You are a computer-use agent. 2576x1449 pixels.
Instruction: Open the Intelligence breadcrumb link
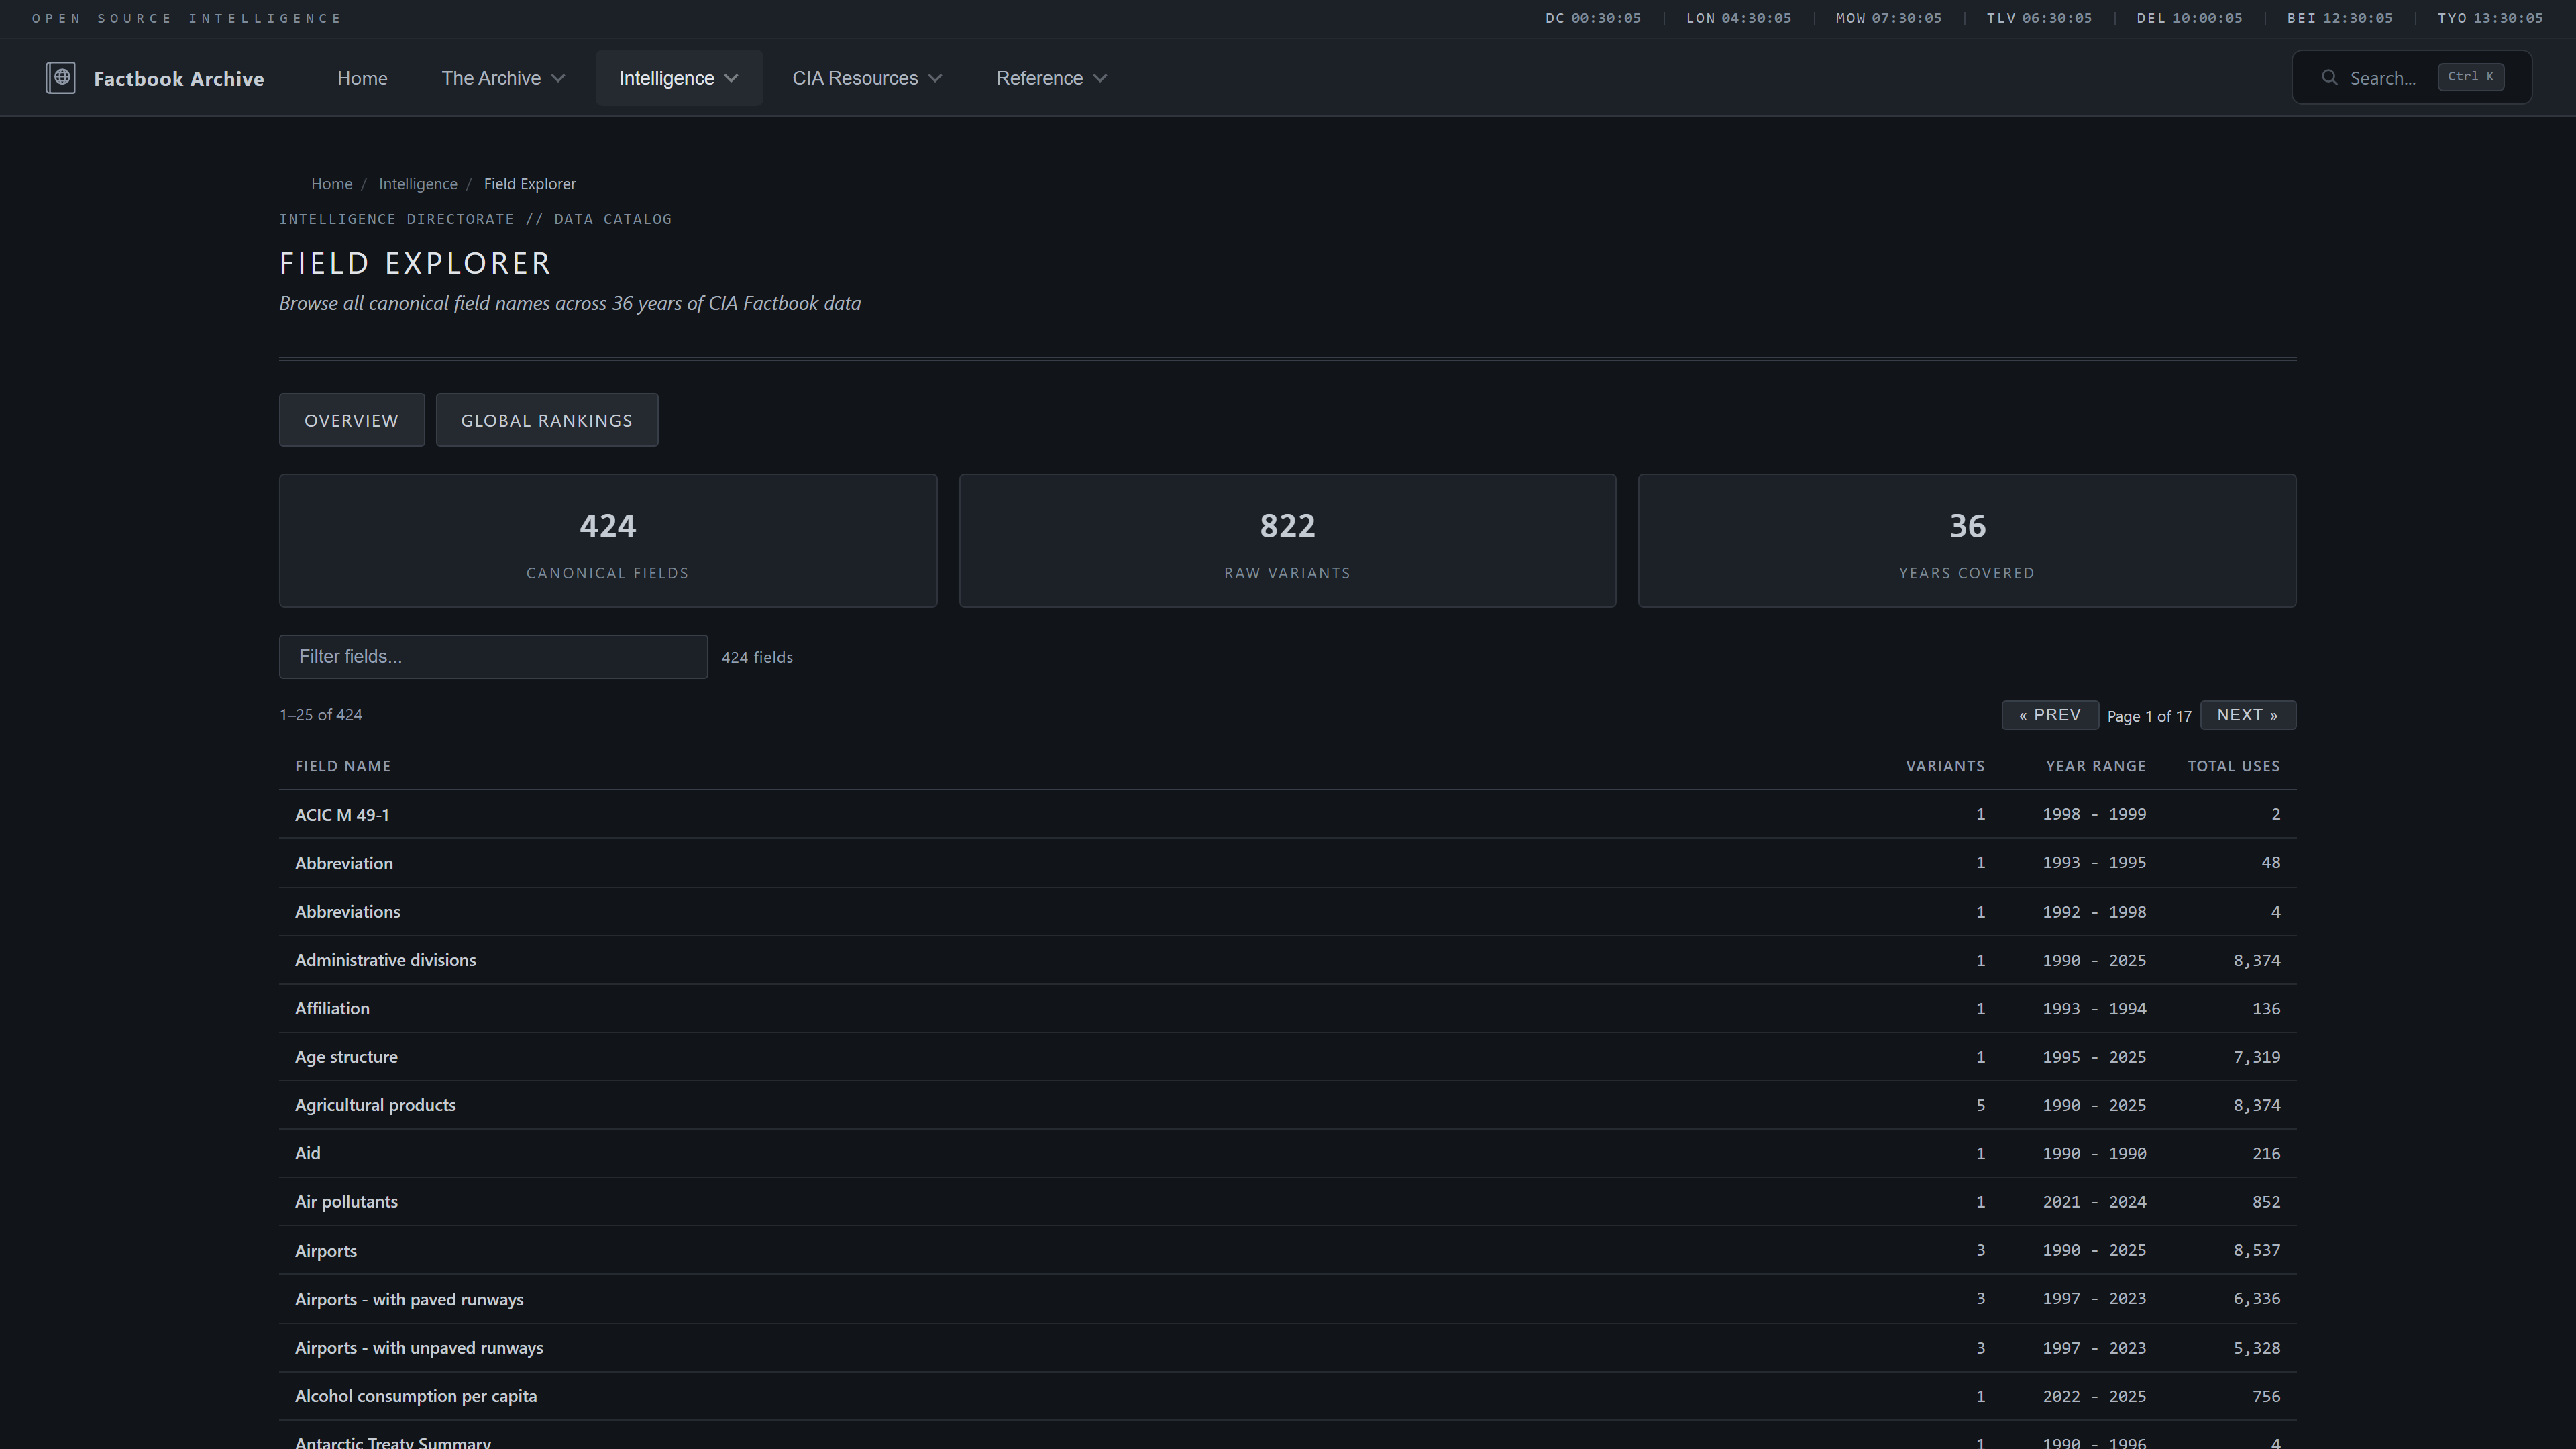(417, 184)
